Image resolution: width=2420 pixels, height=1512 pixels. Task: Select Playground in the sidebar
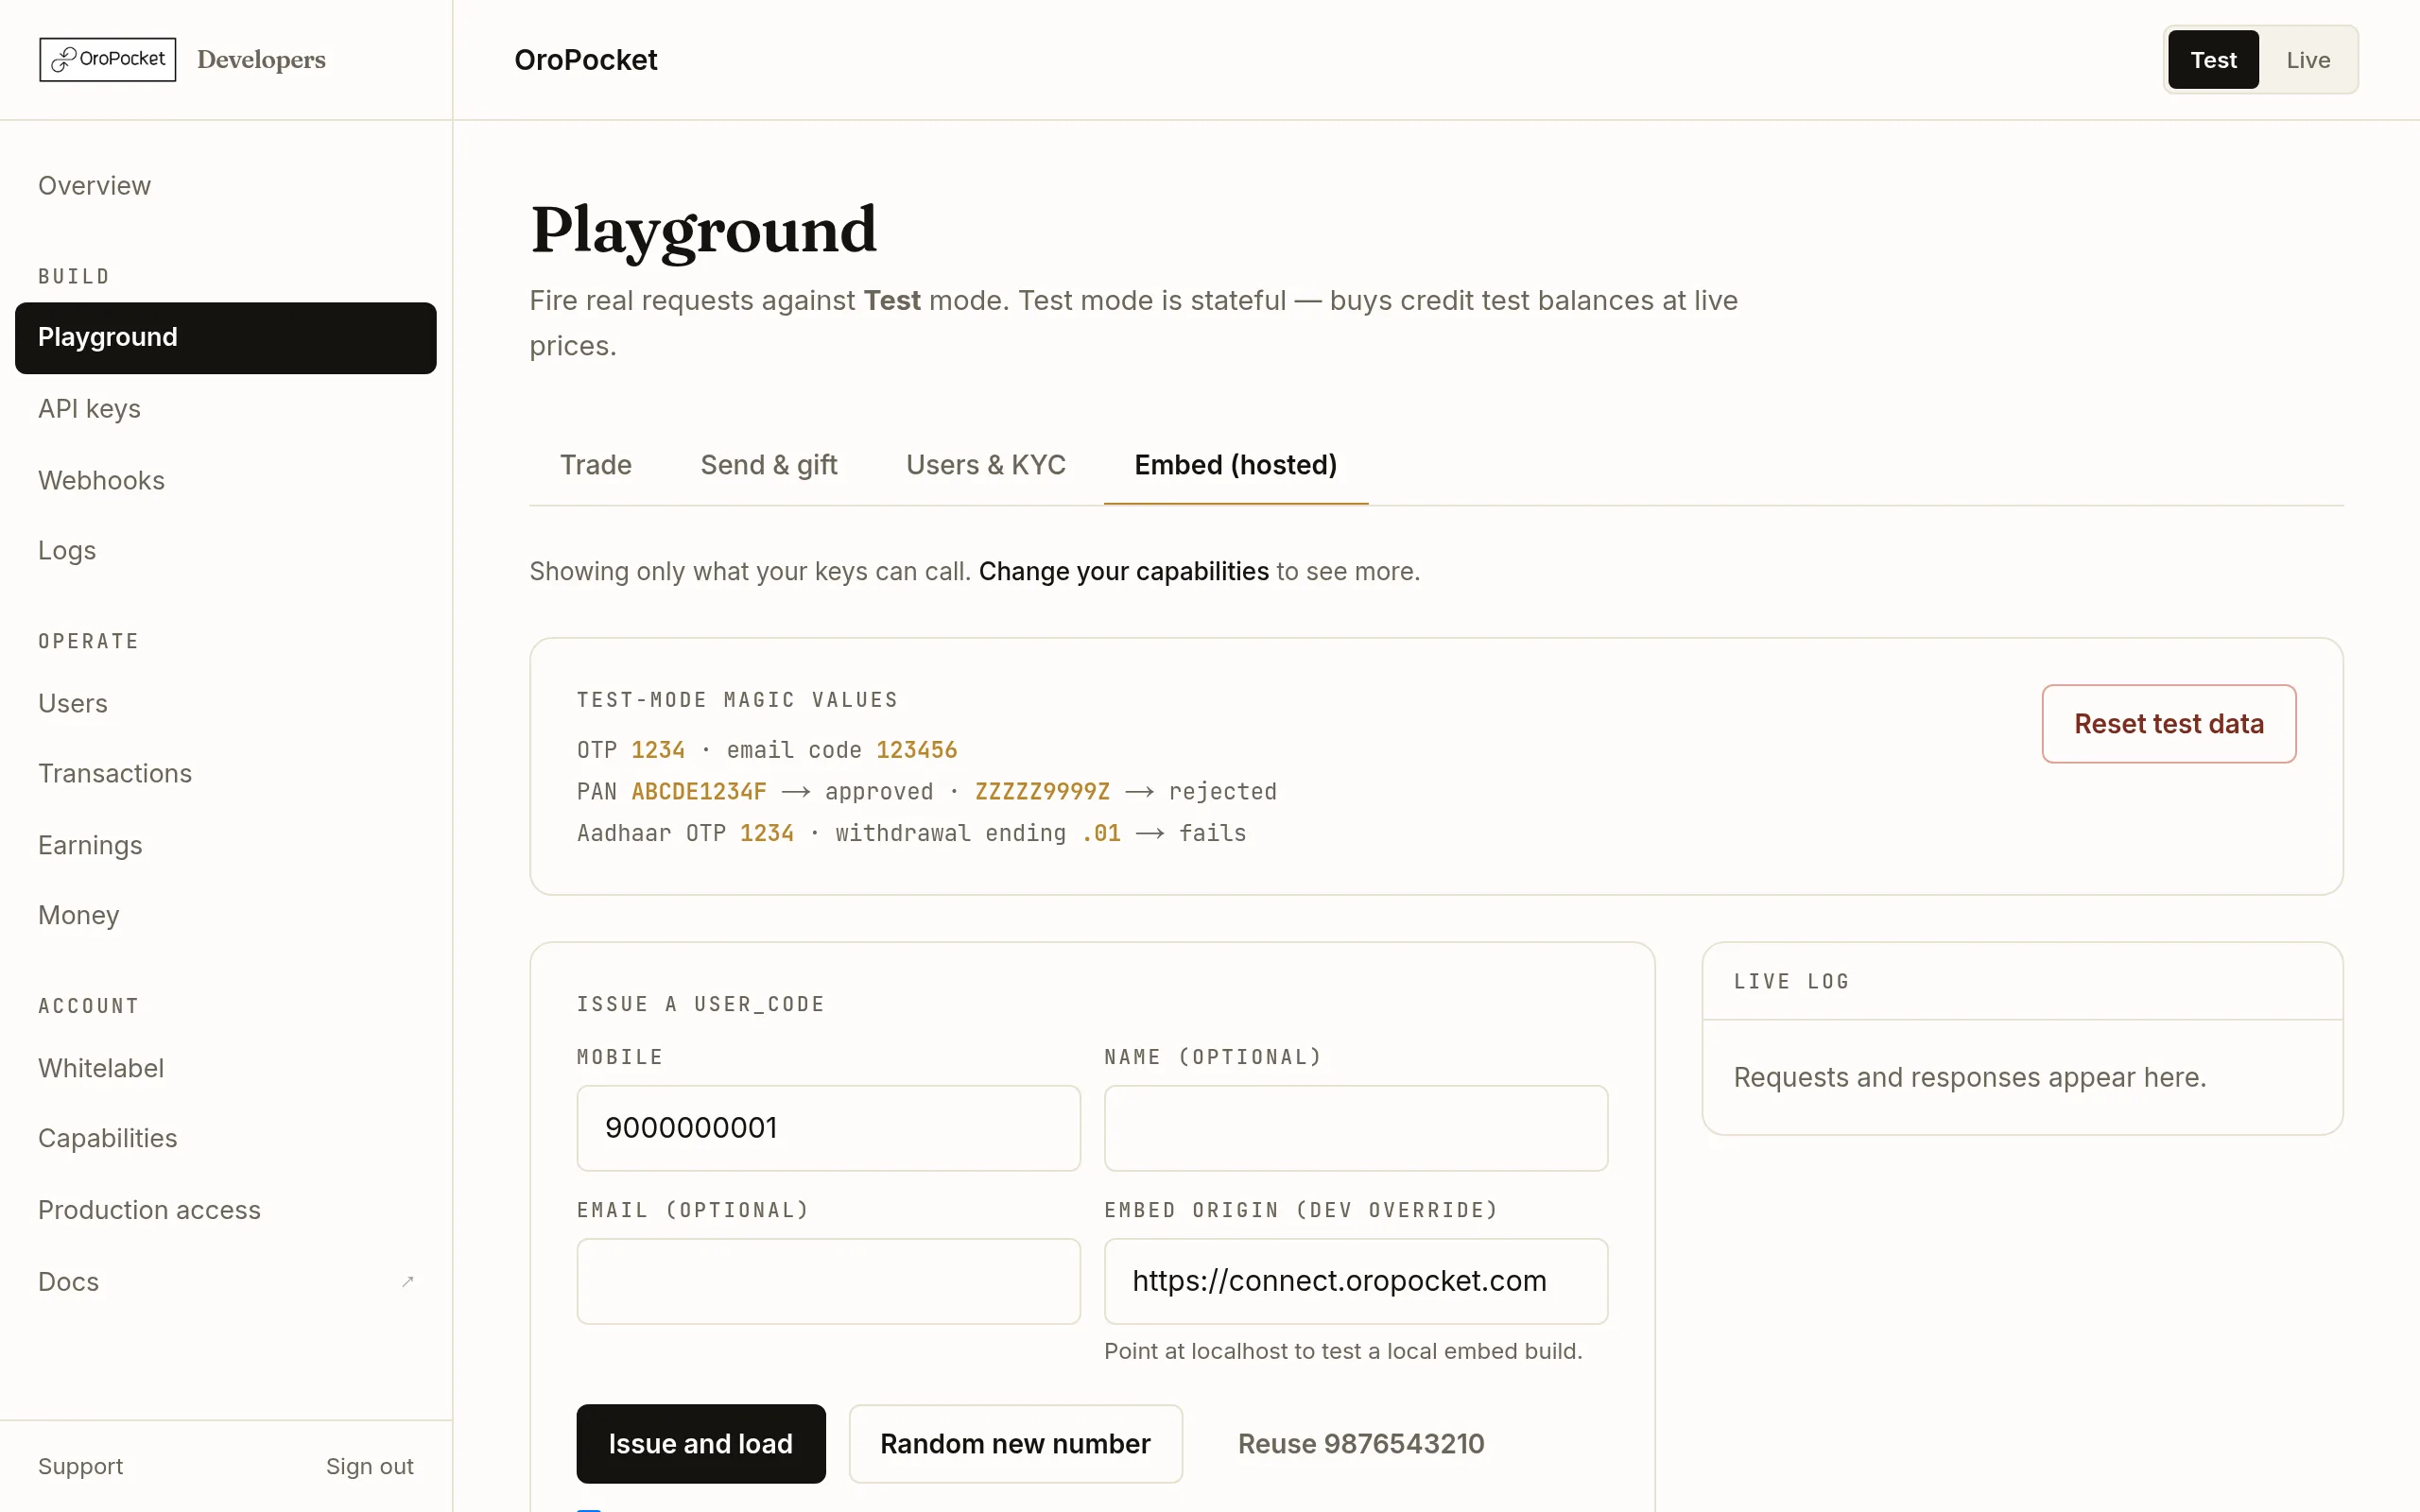coord(226,338)
